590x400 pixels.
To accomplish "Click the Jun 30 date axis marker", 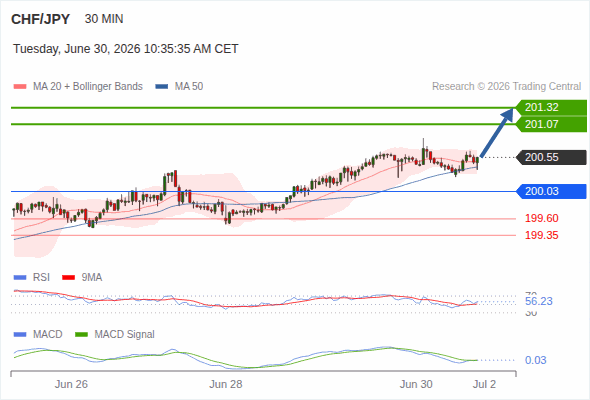I will click(416, 384).
